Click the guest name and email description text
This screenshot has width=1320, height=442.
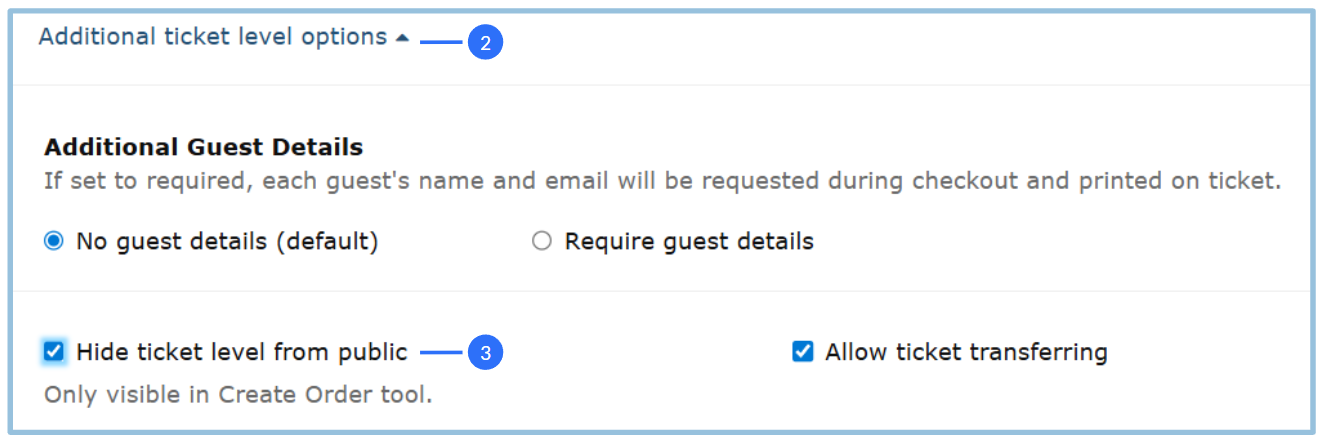[x=662, y=182]
